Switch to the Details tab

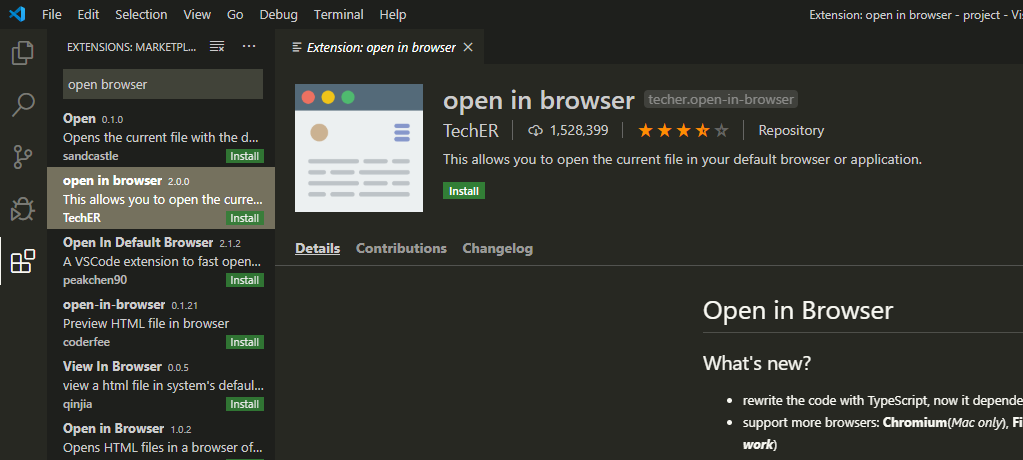click(318, 249)
